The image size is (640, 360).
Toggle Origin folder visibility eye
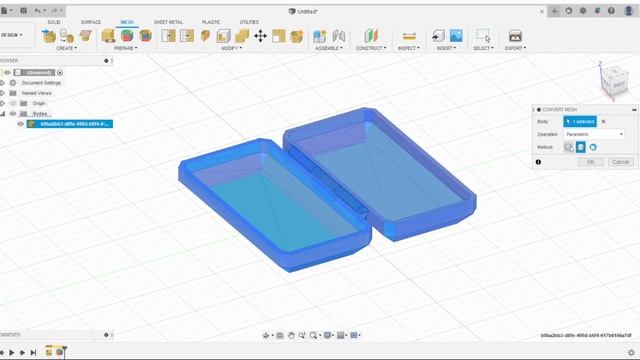tap(13, 103)
